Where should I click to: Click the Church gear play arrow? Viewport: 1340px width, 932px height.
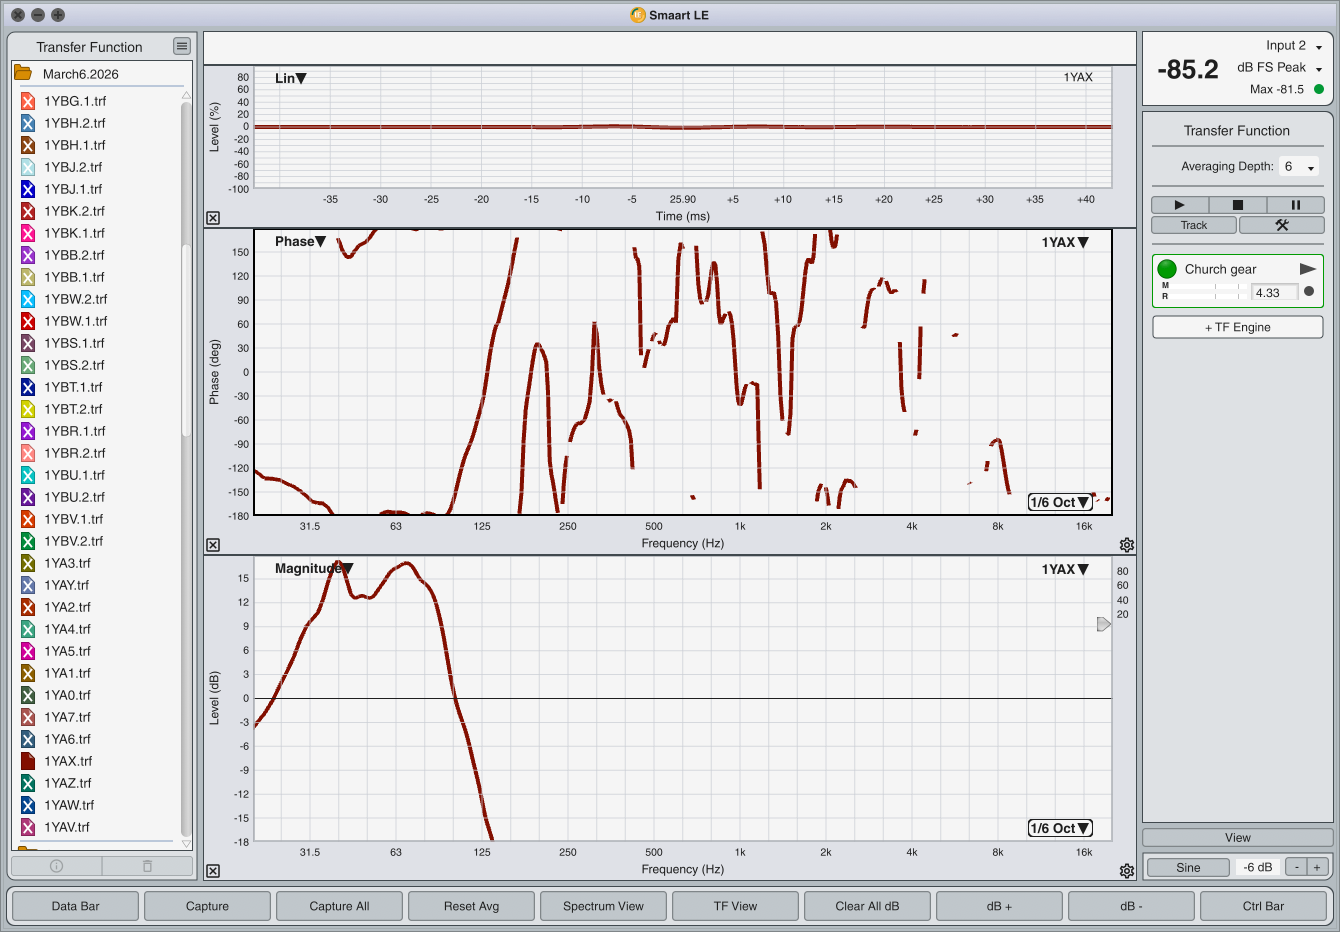1307,269
